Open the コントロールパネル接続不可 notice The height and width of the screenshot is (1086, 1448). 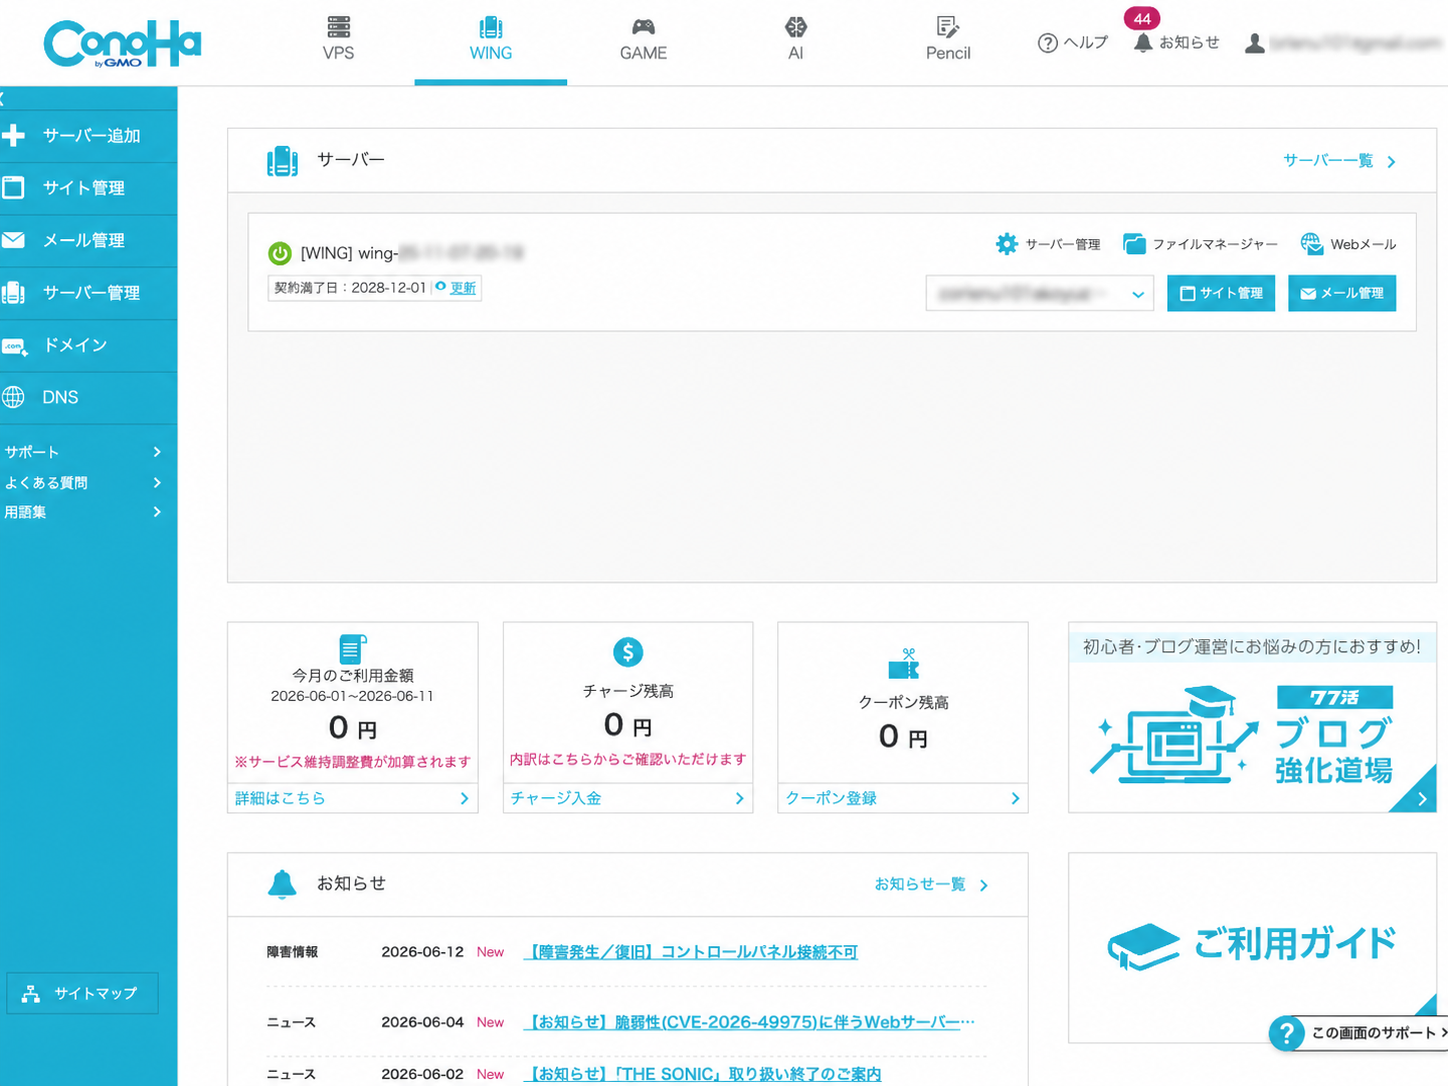[x=691, y=952]
